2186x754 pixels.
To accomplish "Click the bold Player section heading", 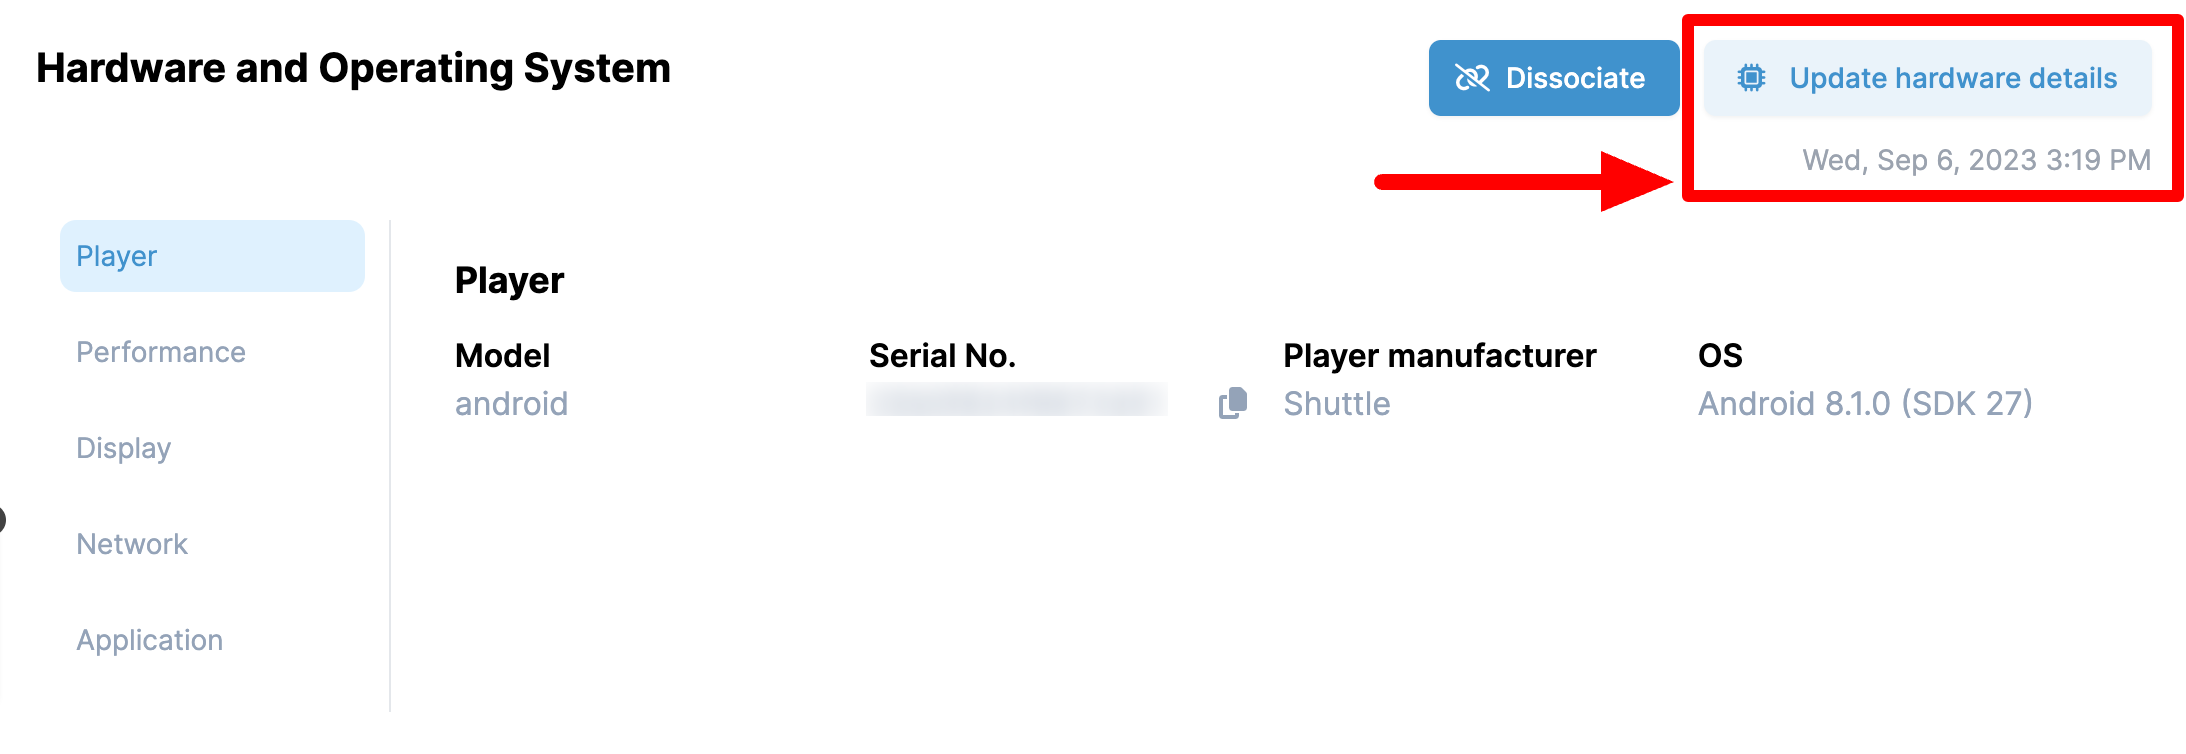I will pos(509,281).
